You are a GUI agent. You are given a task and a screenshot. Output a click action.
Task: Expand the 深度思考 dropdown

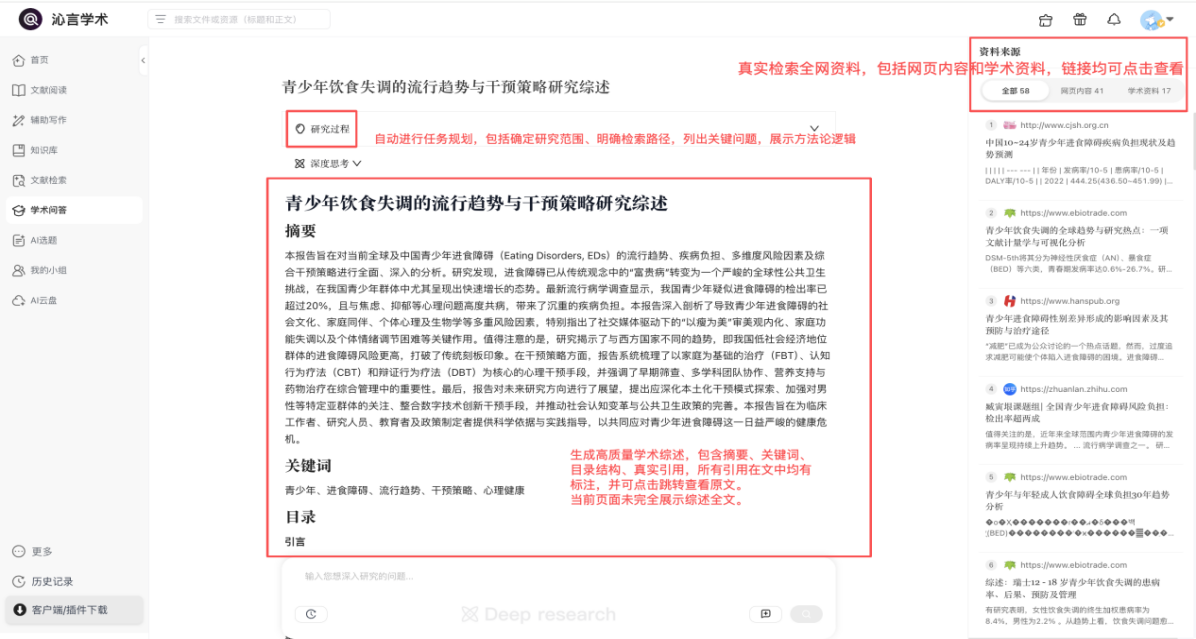pos(328,163)
